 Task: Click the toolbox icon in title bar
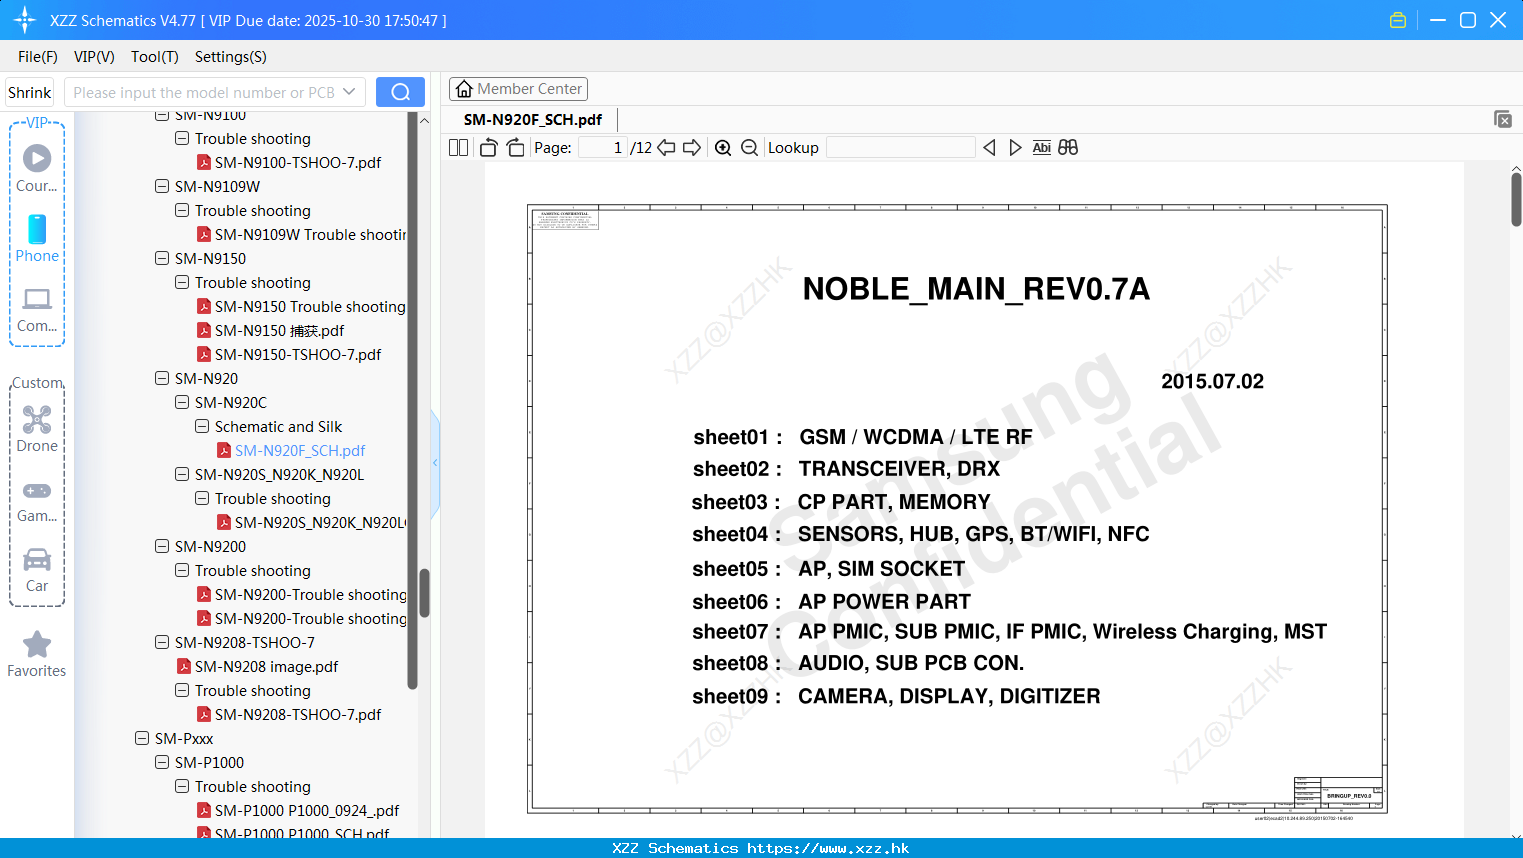coord(1398,20)
